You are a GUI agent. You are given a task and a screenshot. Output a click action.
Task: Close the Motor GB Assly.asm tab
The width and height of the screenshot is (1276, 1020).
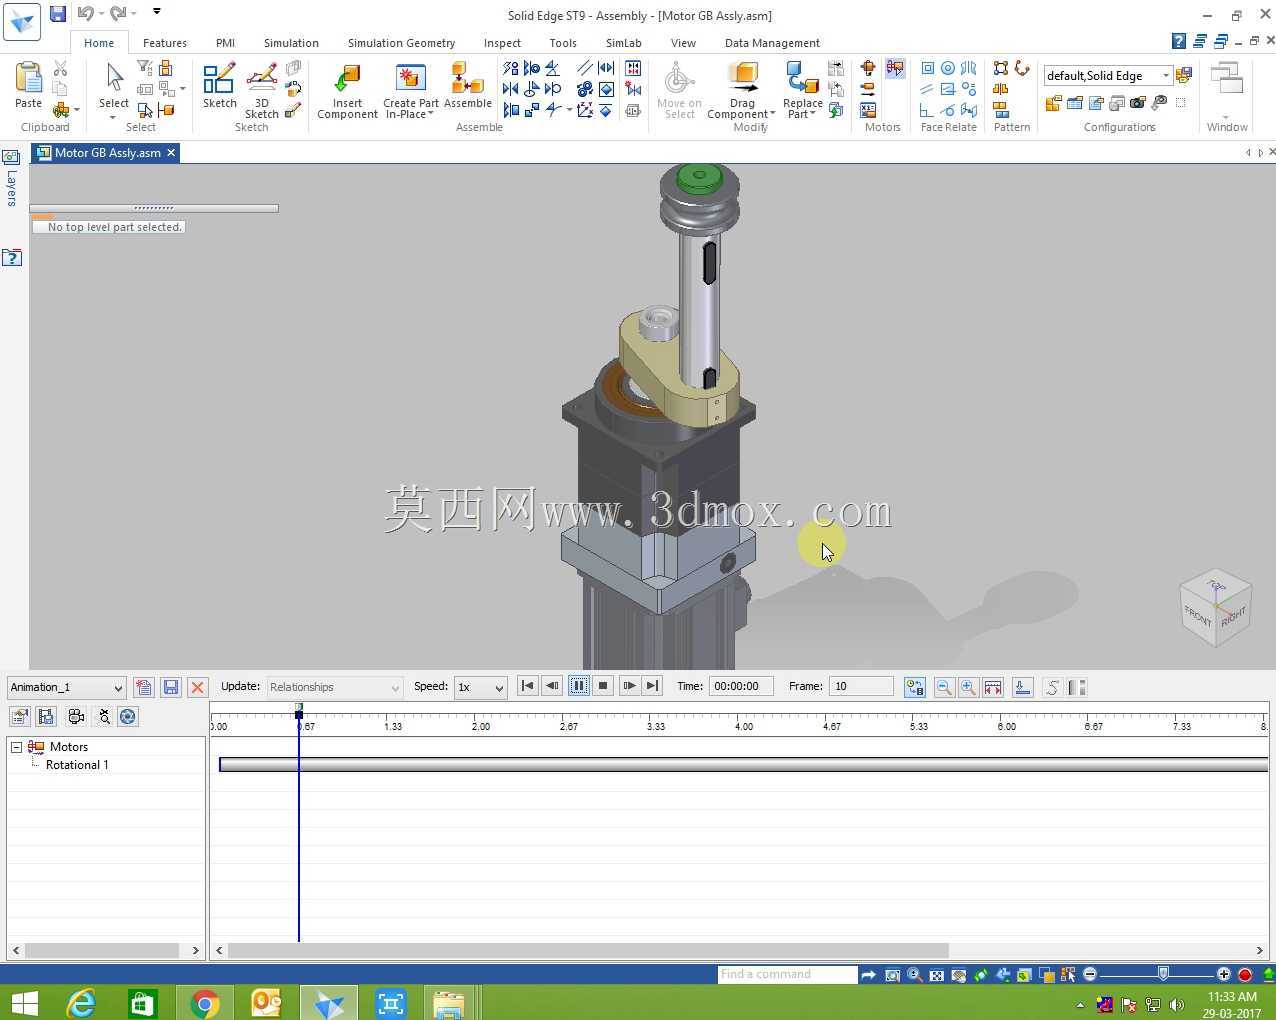pos(171,153)
